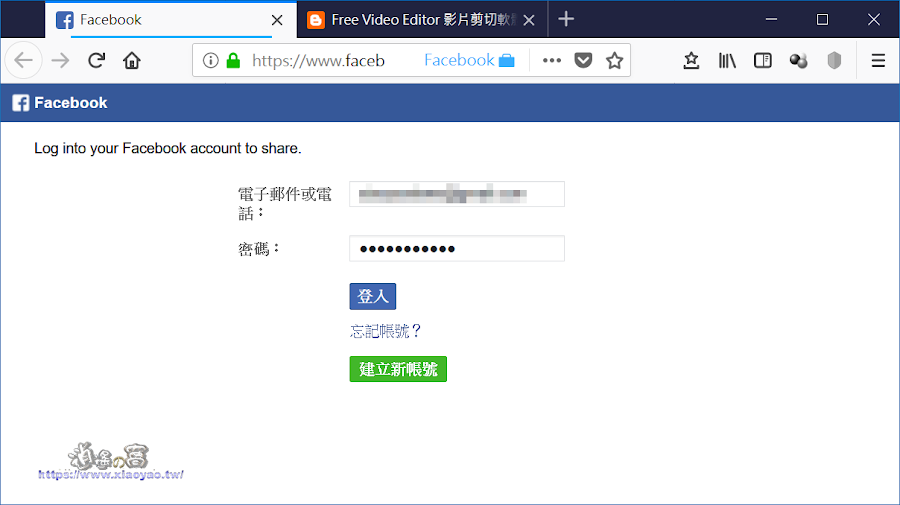Click the email or phone input field
Viewport: 900px width, 505px height.
(457, 194)
